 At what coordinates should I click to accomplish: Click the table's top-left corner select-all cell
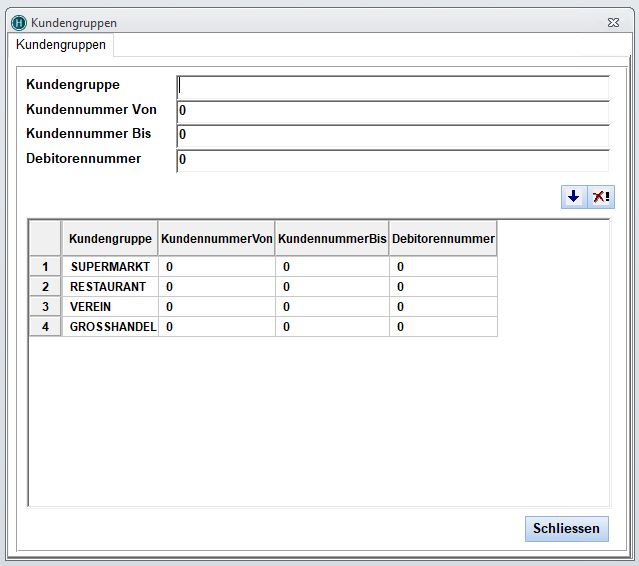click(x=45, y=239)
